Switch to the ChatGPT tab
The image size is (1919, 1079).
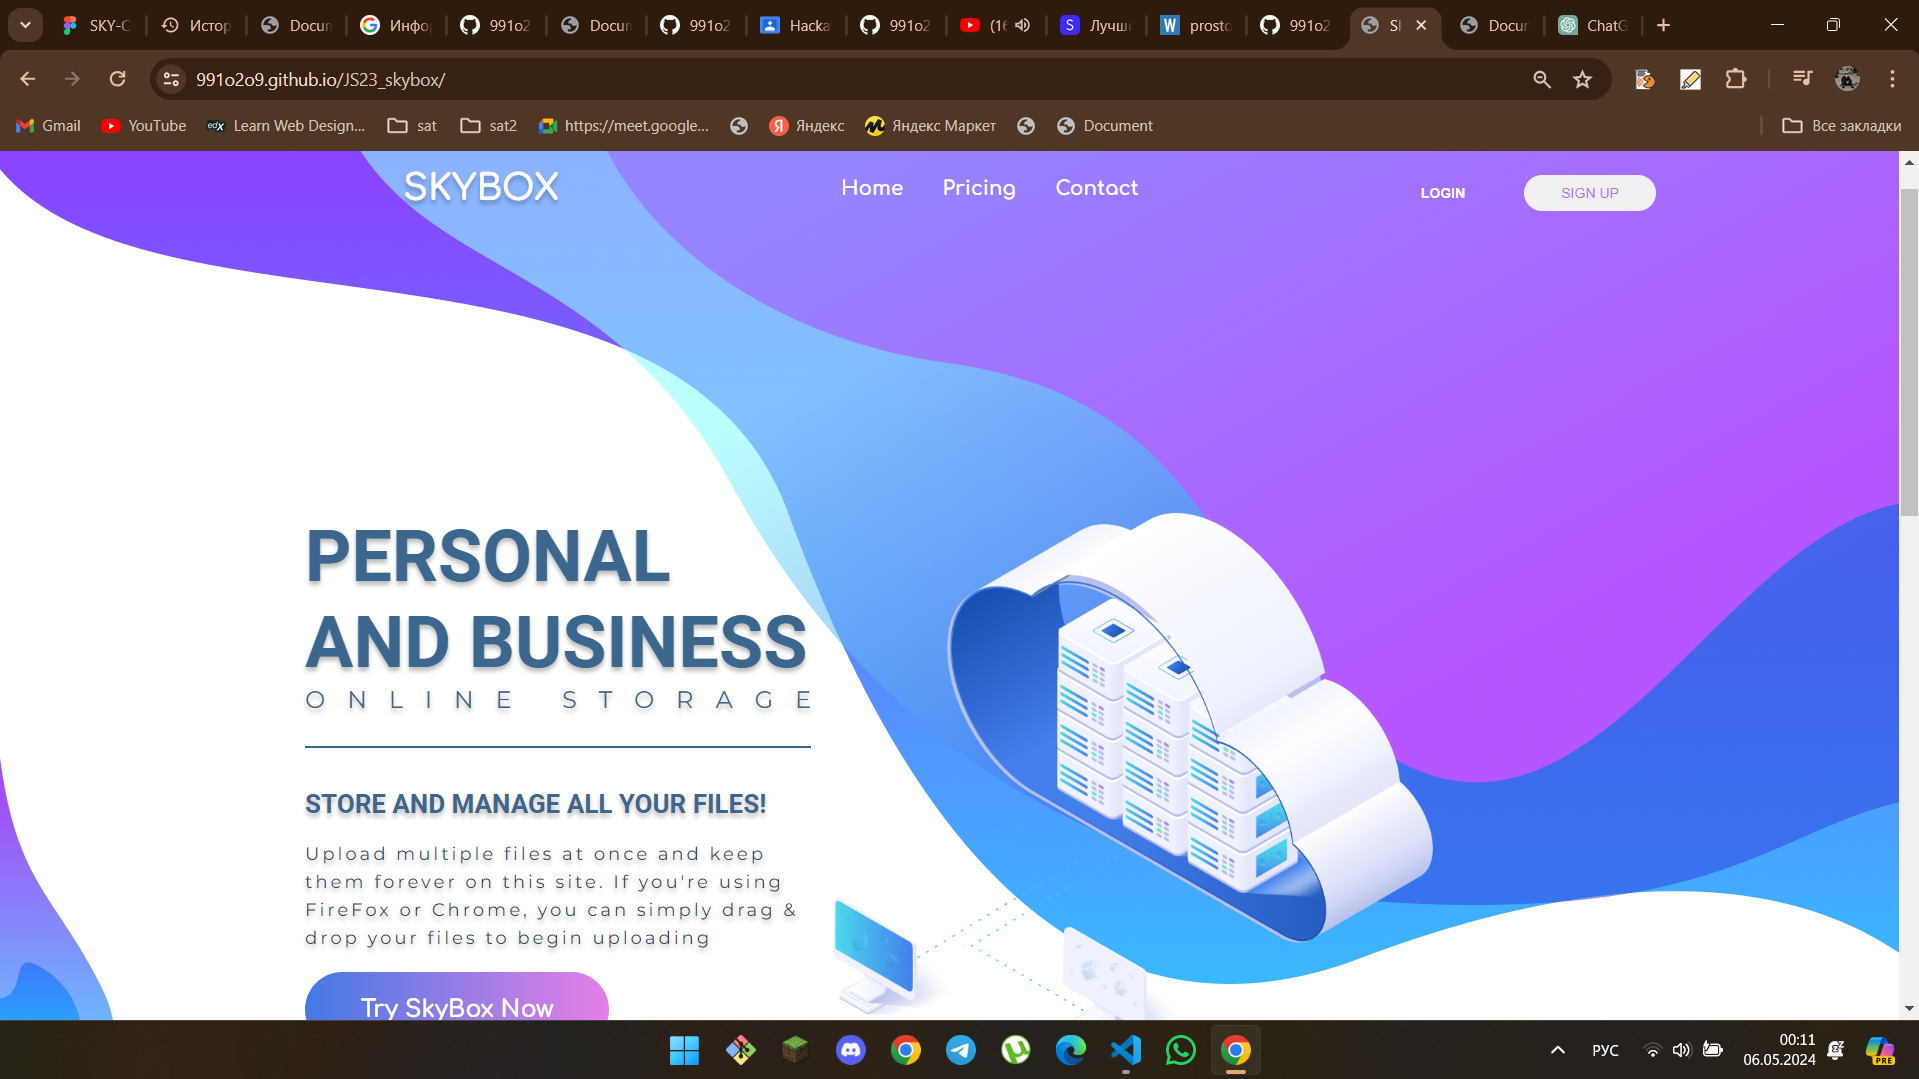pos(1594,25)
